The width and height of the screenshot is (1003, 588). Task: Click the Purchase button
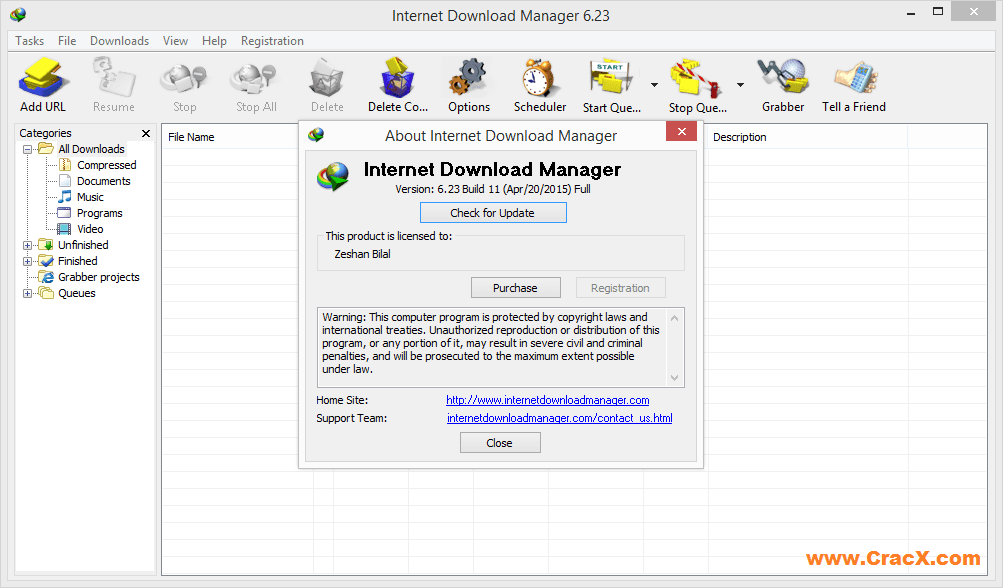(x=516, y=288)
